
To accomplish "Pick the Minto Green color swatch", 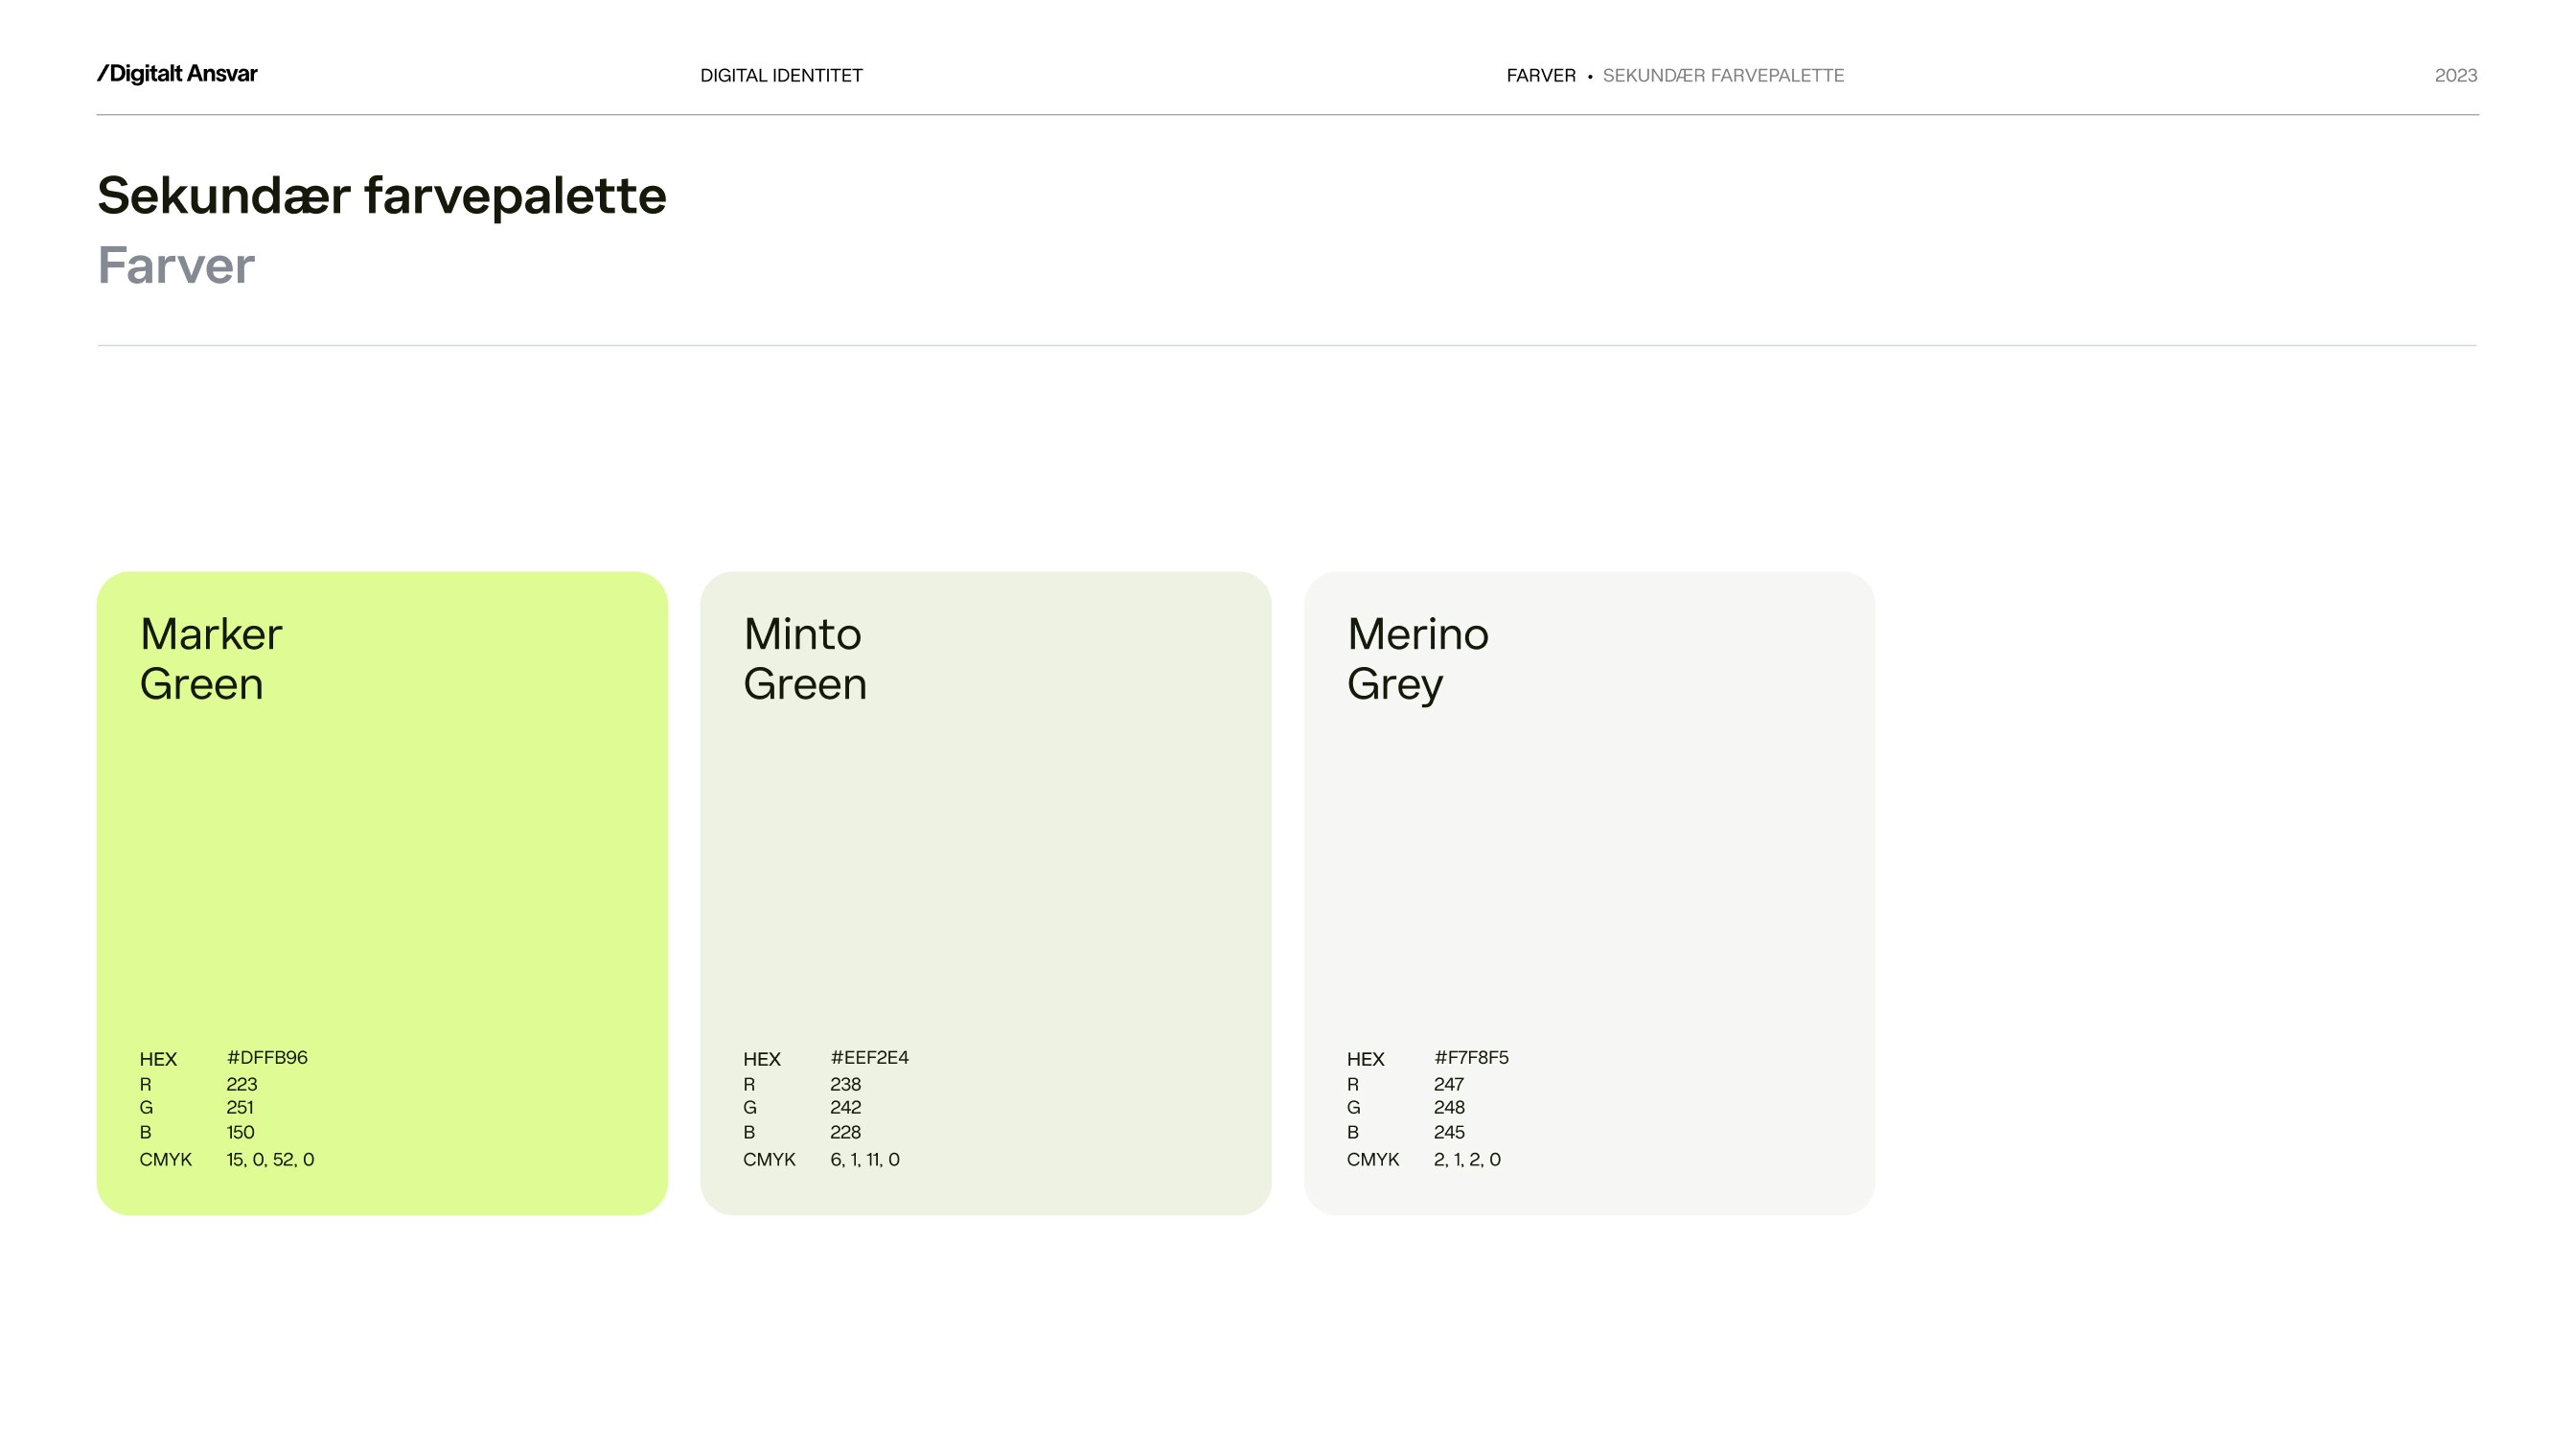I will 986,893.
